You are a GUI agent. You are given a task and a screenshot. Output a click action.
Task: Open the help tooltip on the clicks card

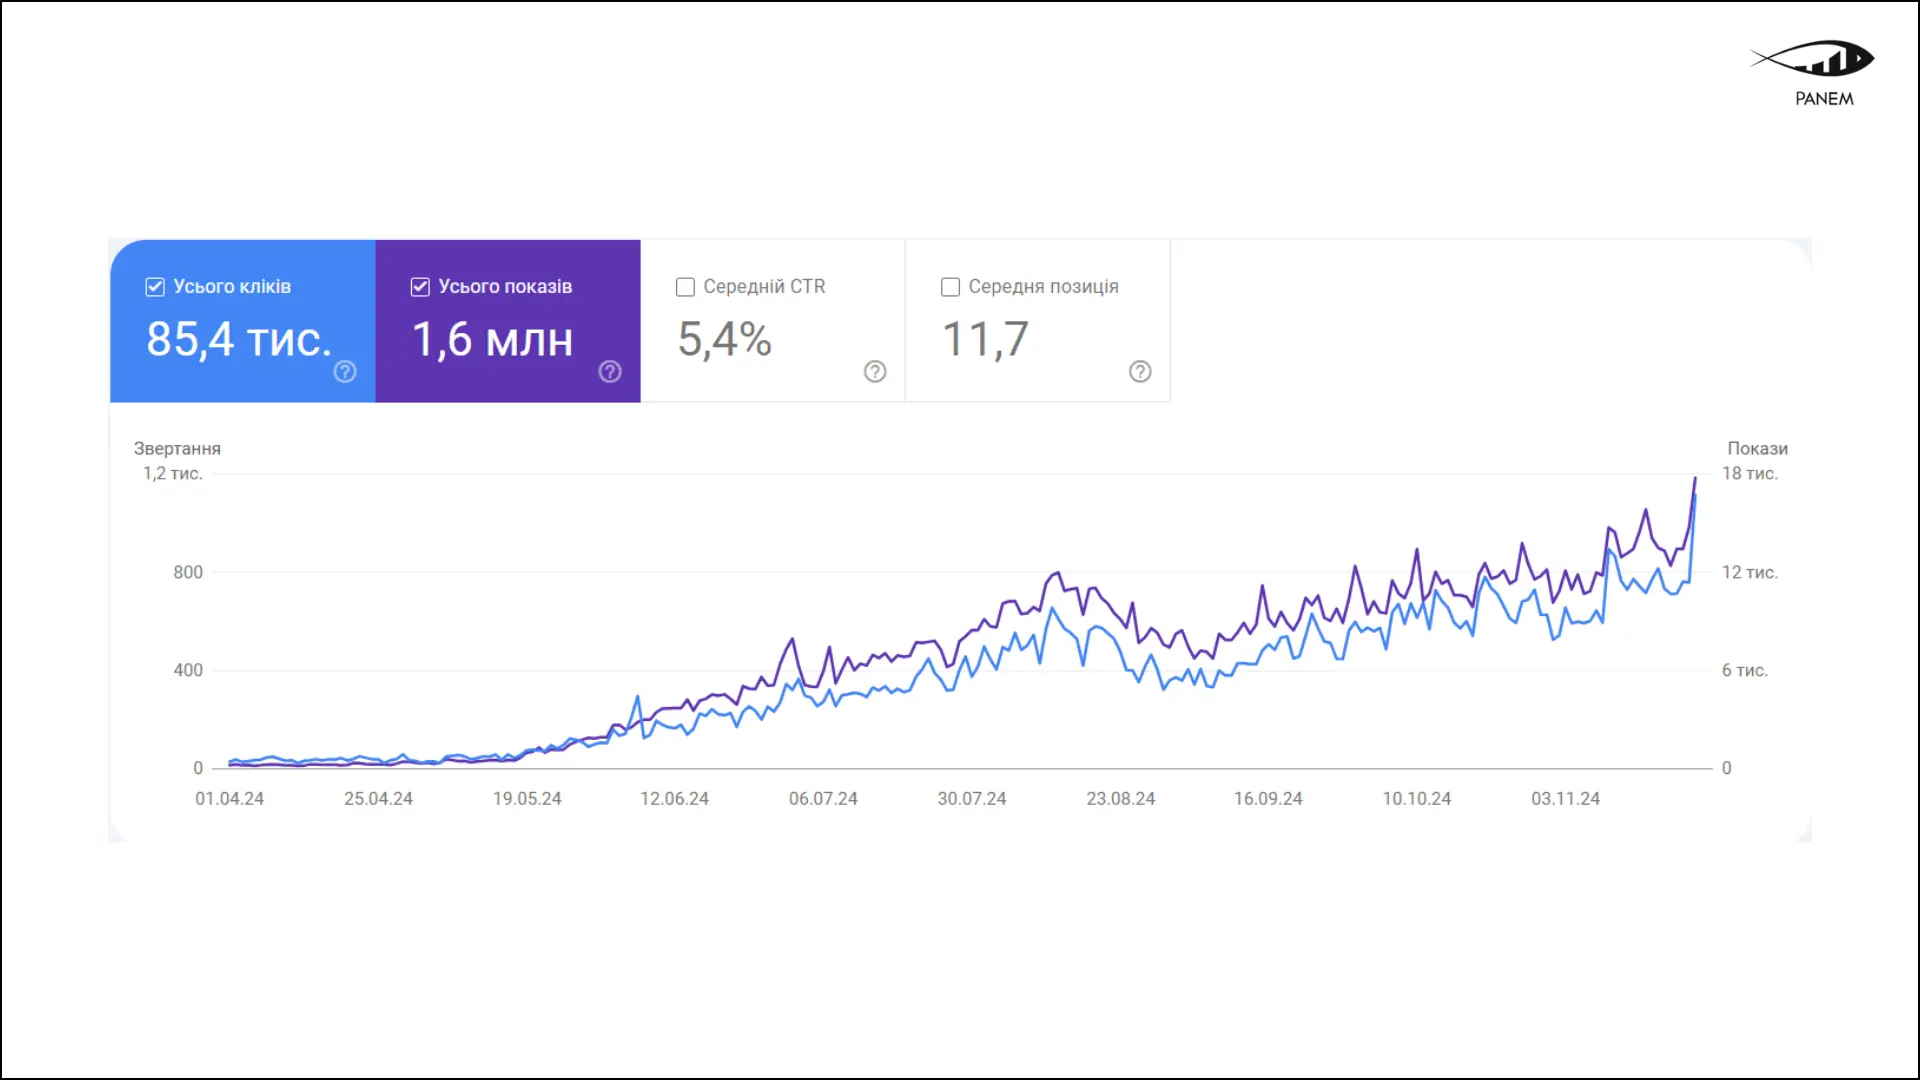(x=345, y=371)
